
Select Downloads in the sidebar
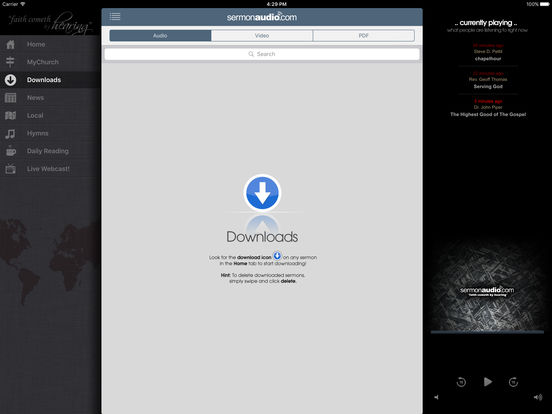50,80
